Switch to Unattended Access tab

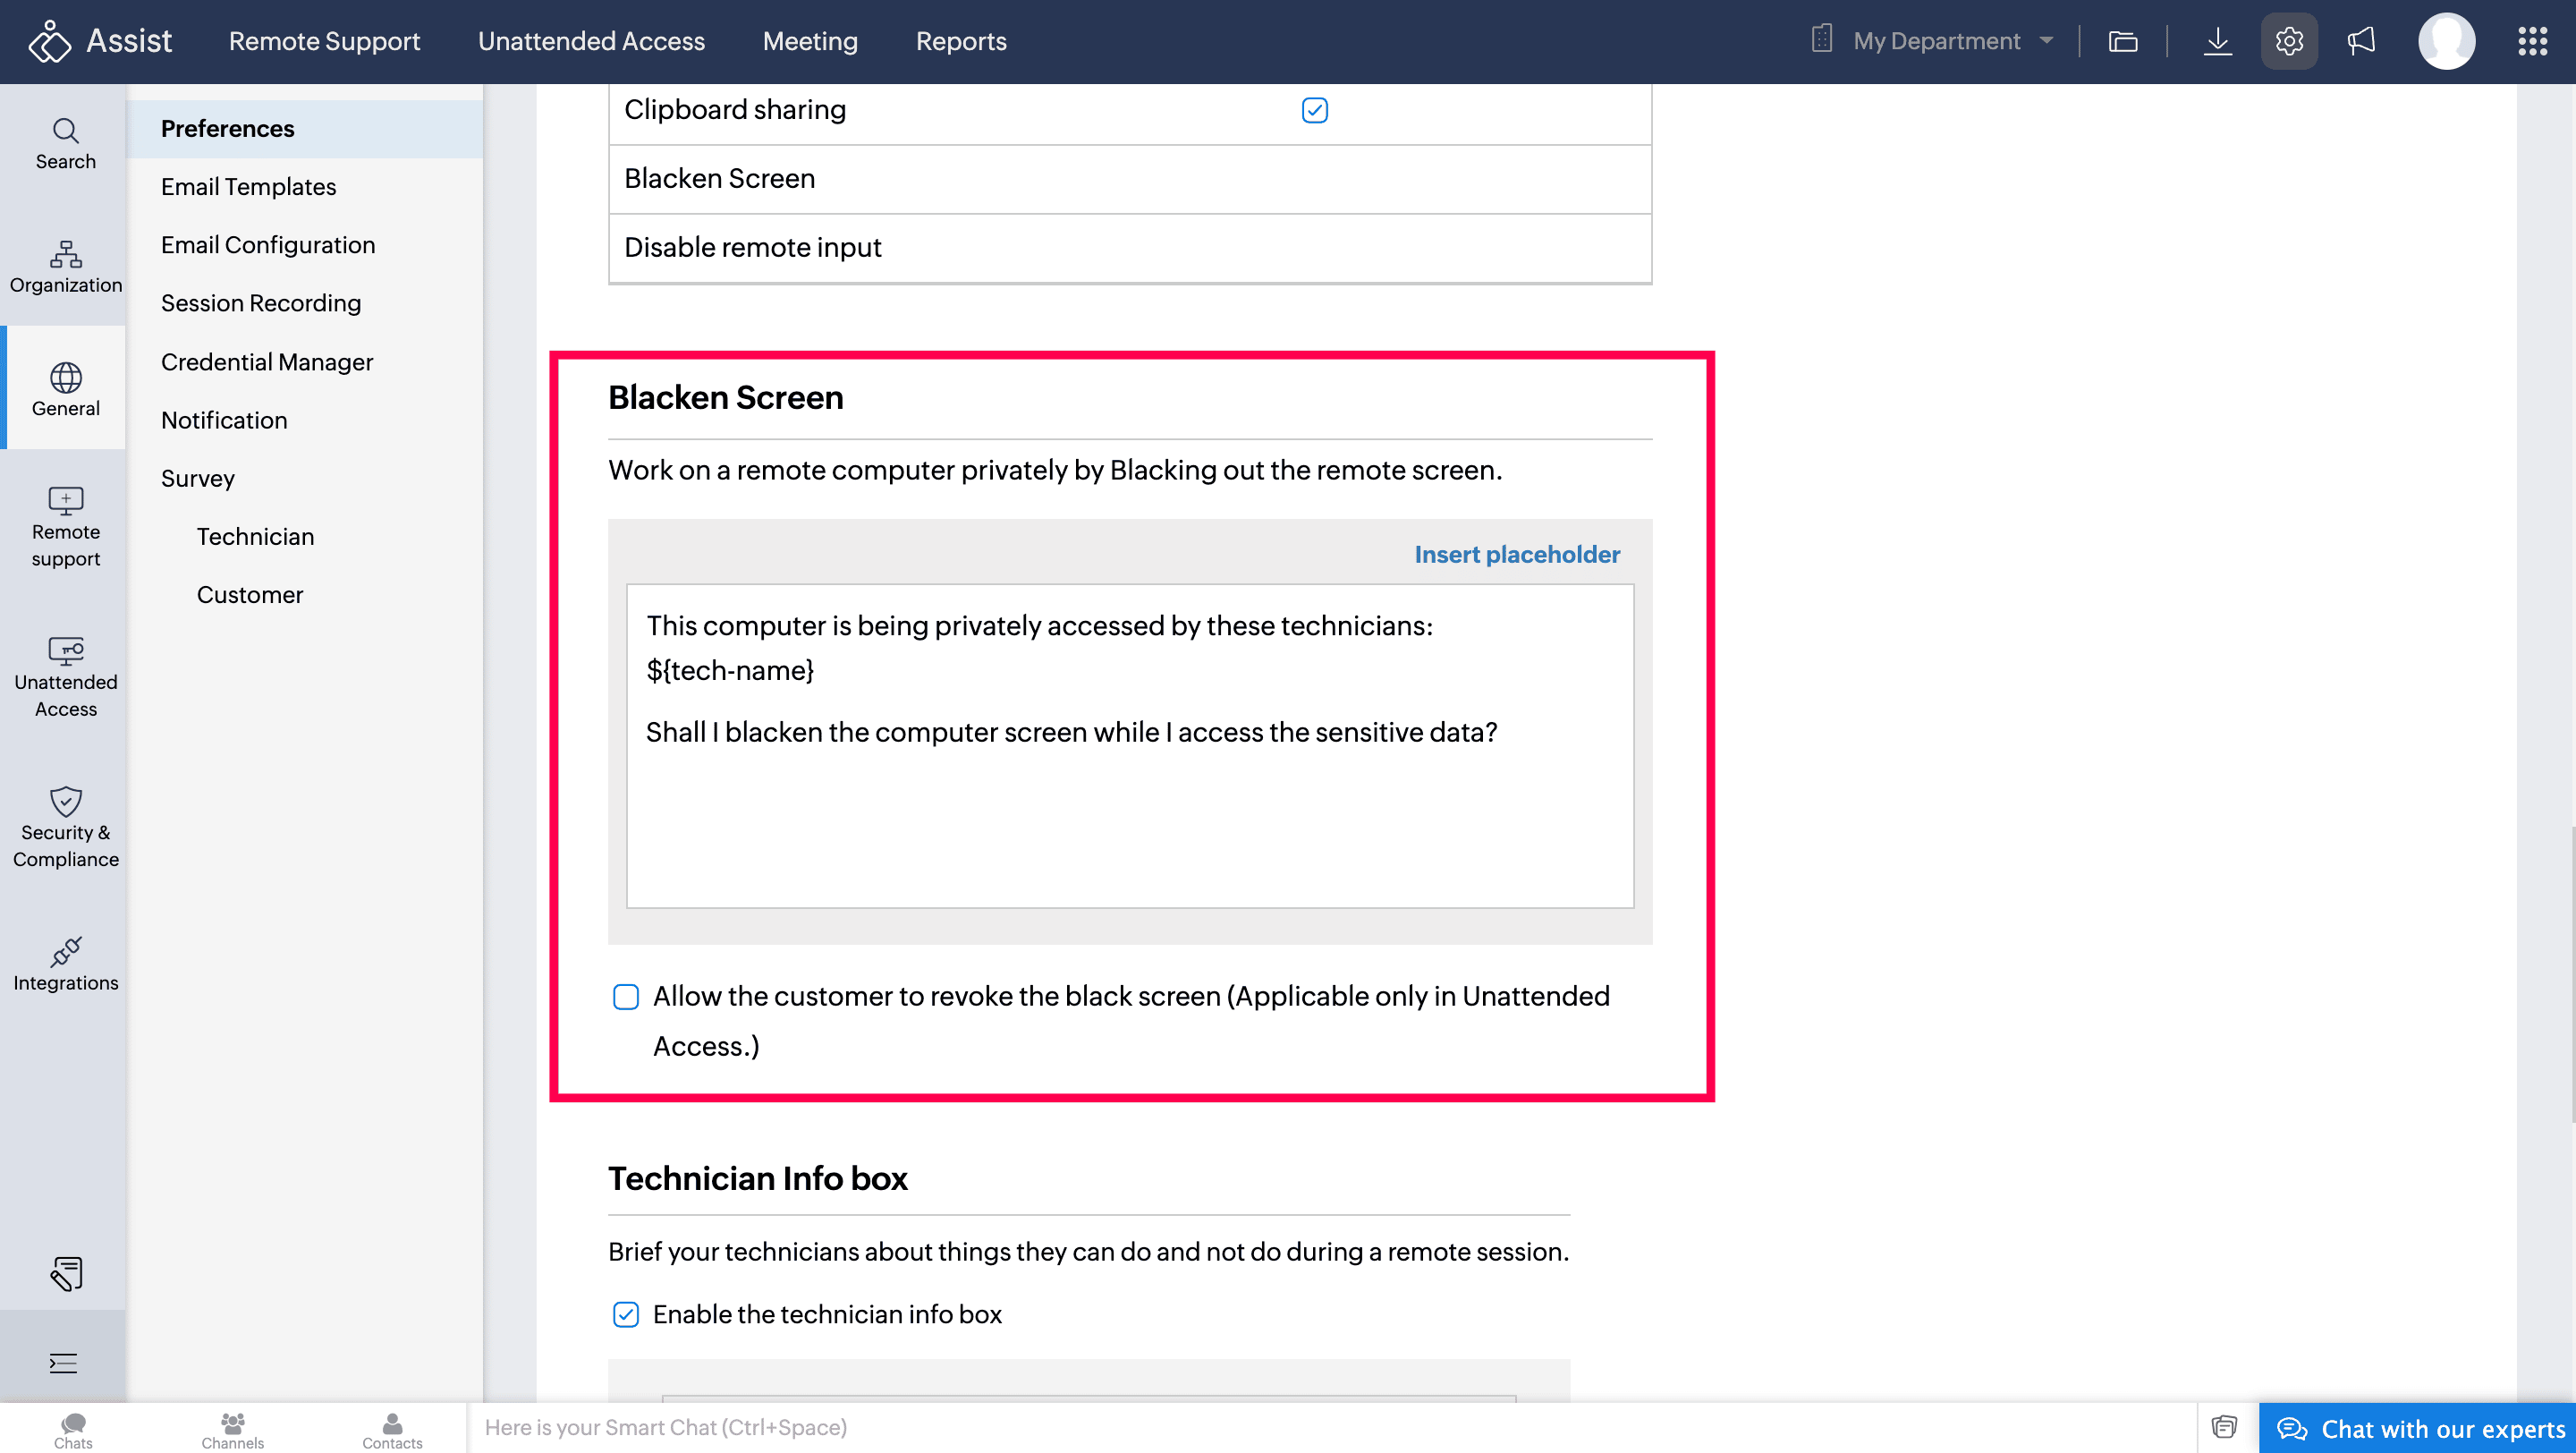591,41
